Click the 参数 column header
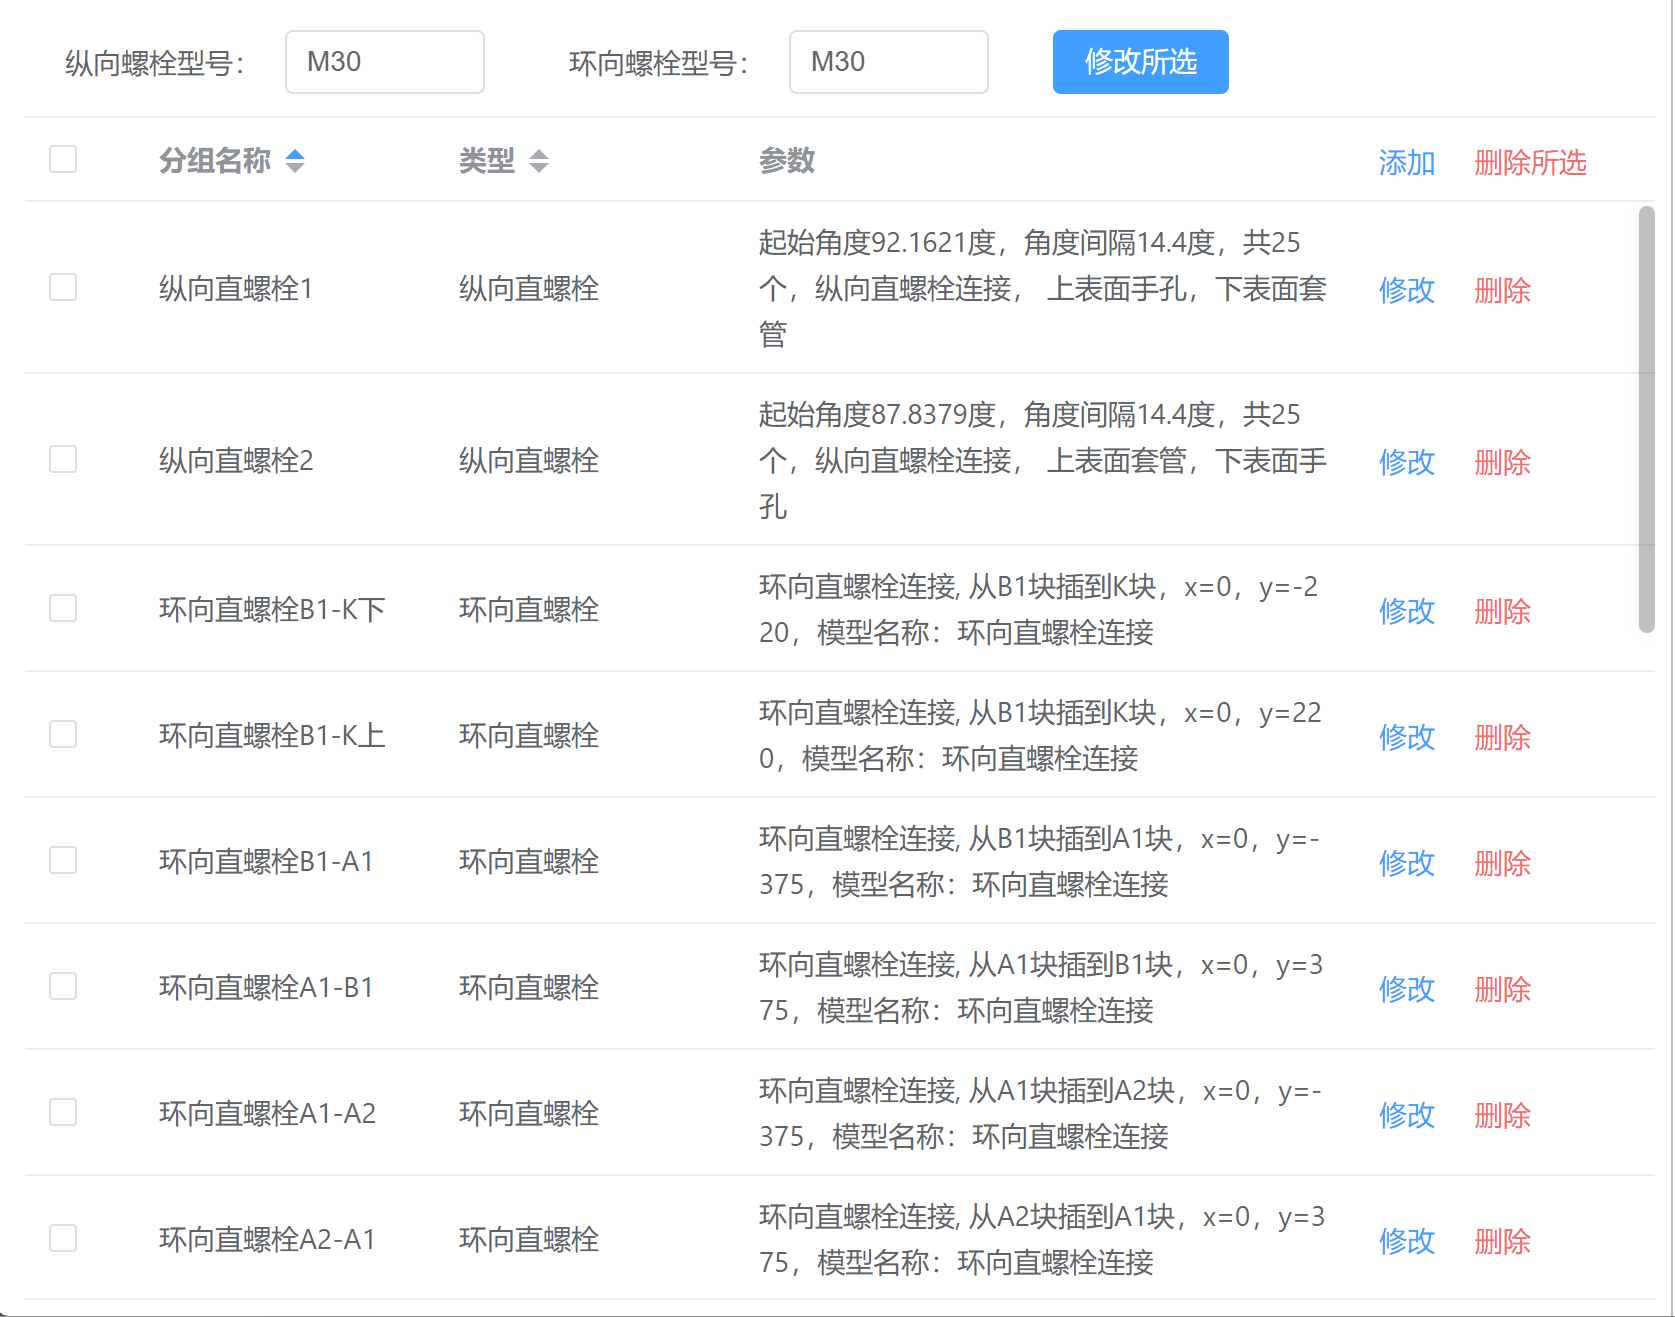Image resolution: width=1675 pixels, height=1317 pixels. coord(787,160)
